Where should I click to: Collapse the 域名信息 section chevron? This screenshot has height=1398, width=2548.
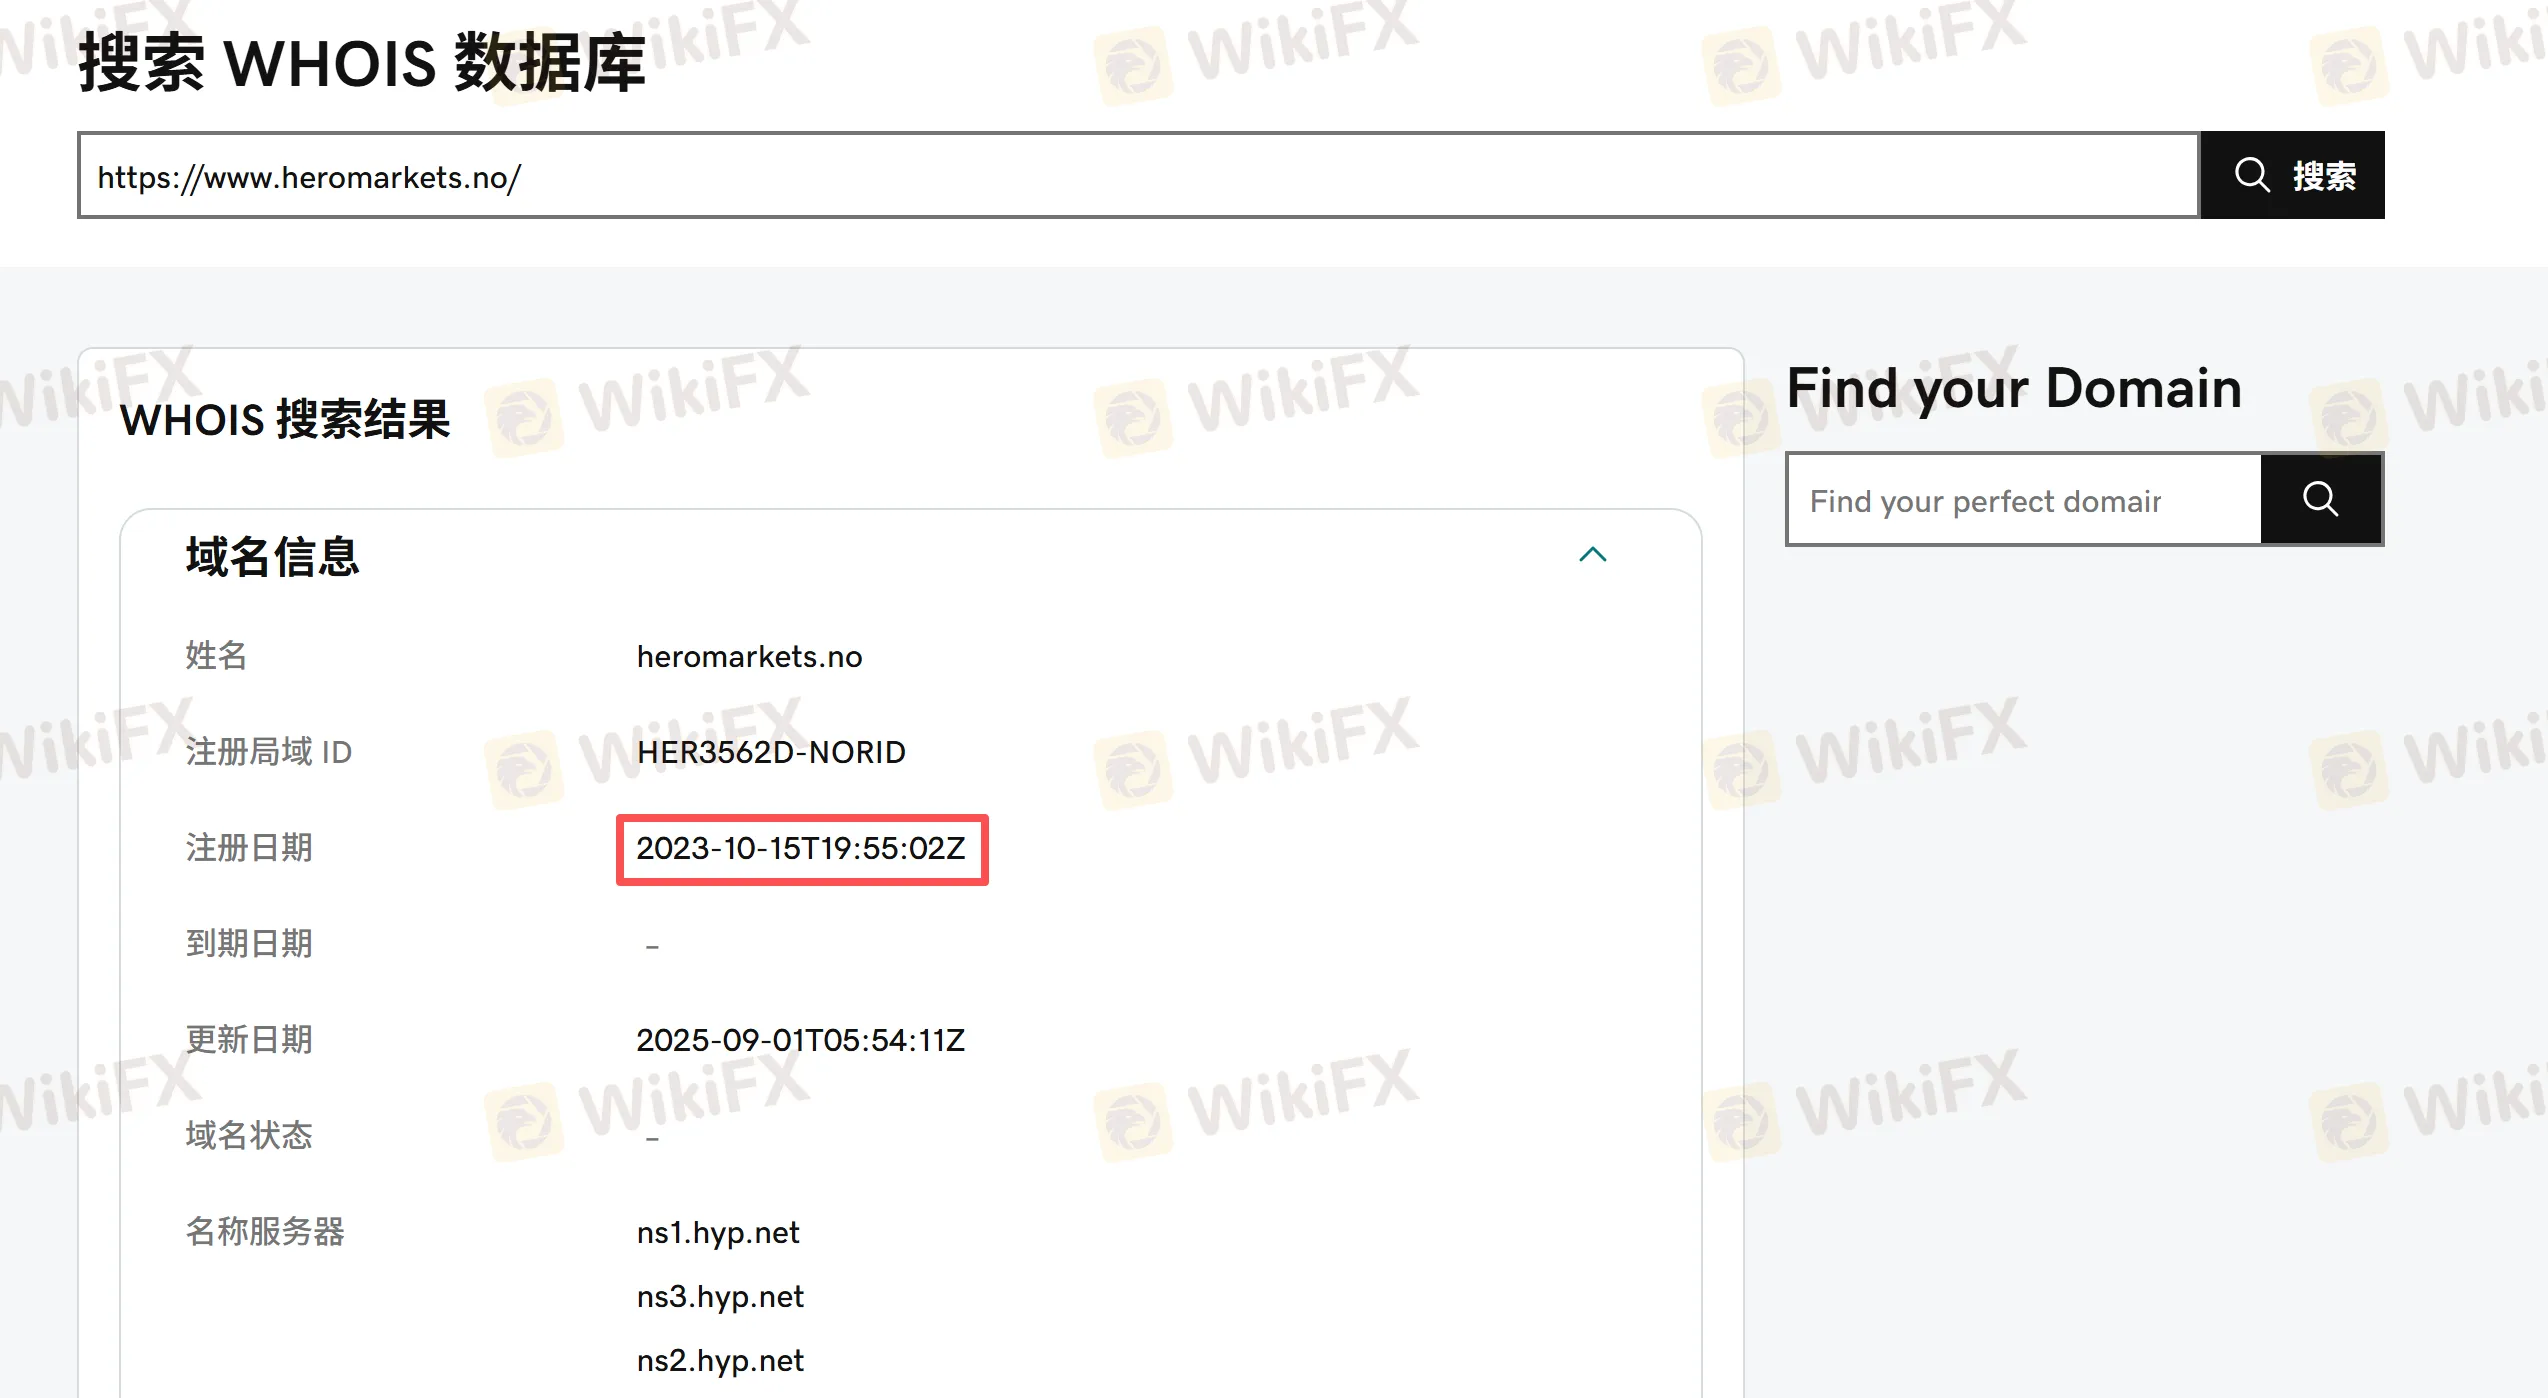click(1592, 555)
